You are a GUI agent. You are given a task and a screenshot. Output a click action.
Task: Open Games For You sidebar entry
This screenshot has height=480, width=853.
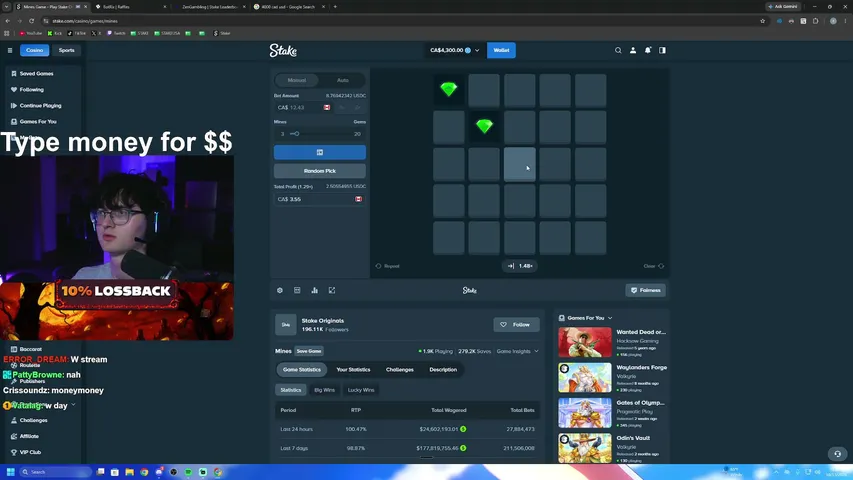pos(38,121)
